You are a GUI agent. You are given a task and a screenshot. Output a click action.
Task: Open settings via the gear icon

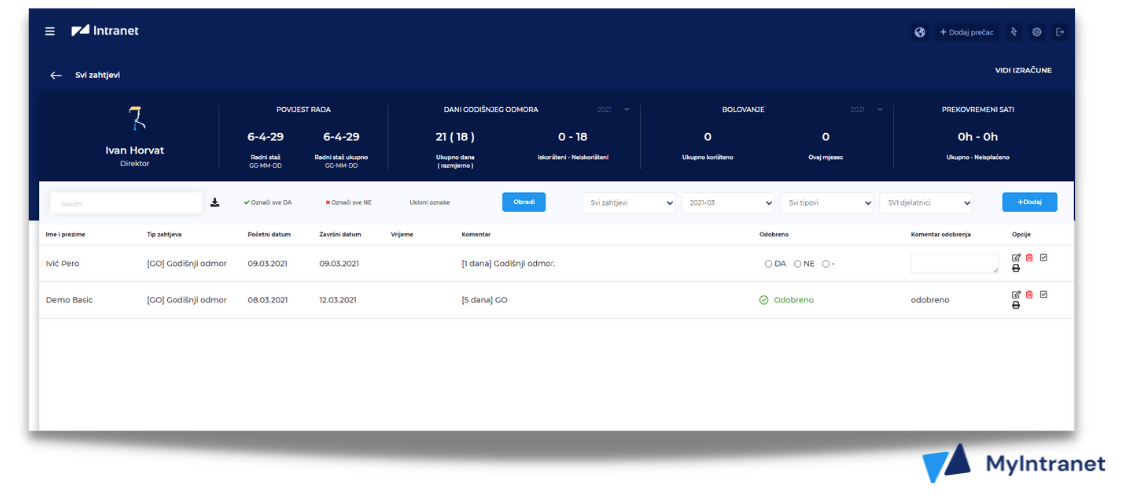coord(1037,32)
